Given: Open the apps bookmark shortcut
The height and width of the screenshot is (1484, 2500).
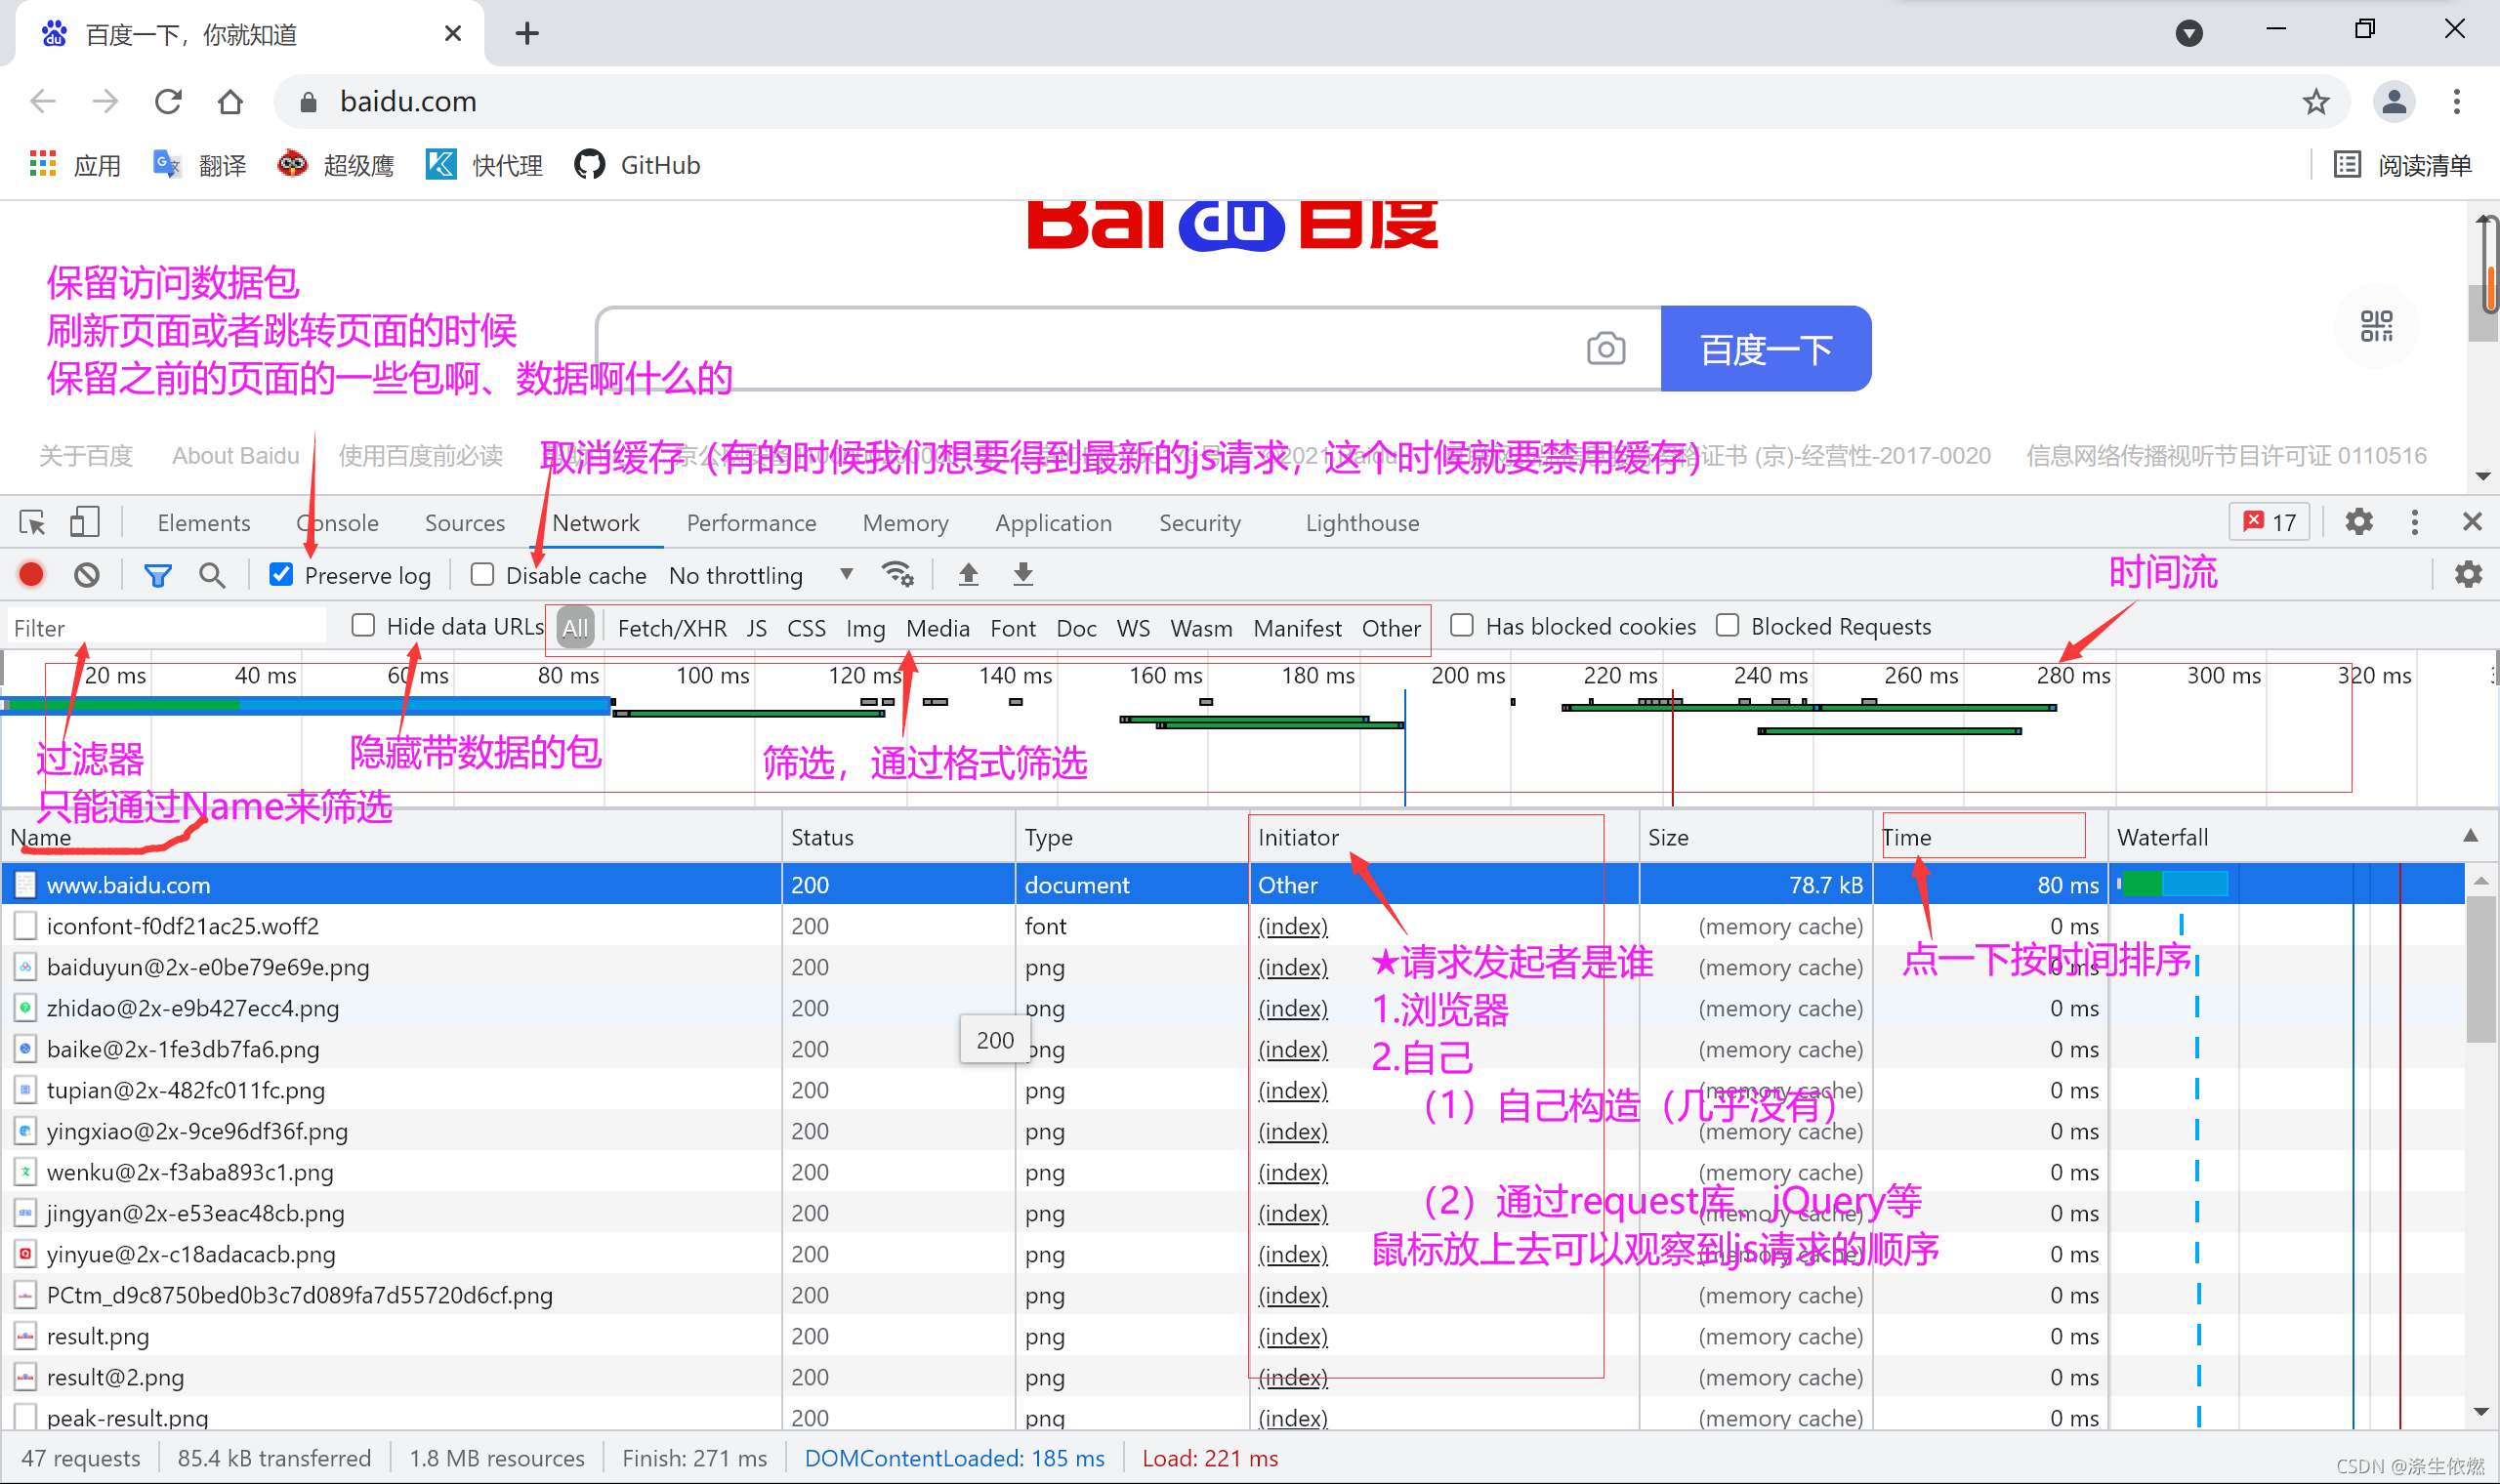Looking at the screenshot, I should (75, 165).
